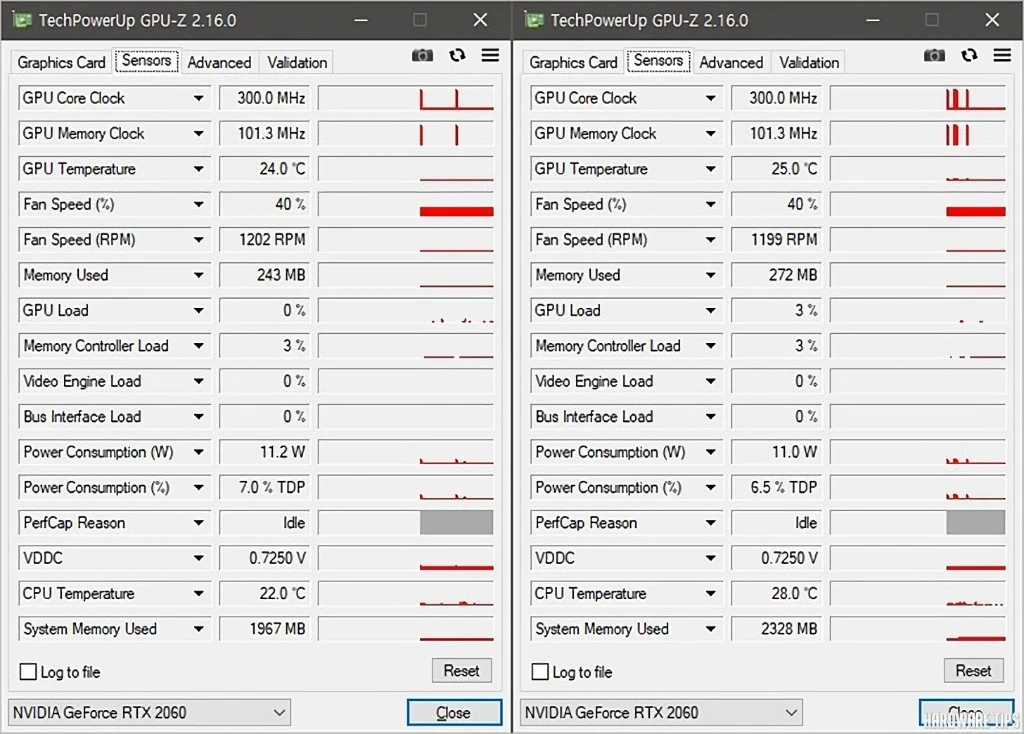Click the 22.0 °C CPU Temperature value
The image size is (1024, 734).
[264, 593]
